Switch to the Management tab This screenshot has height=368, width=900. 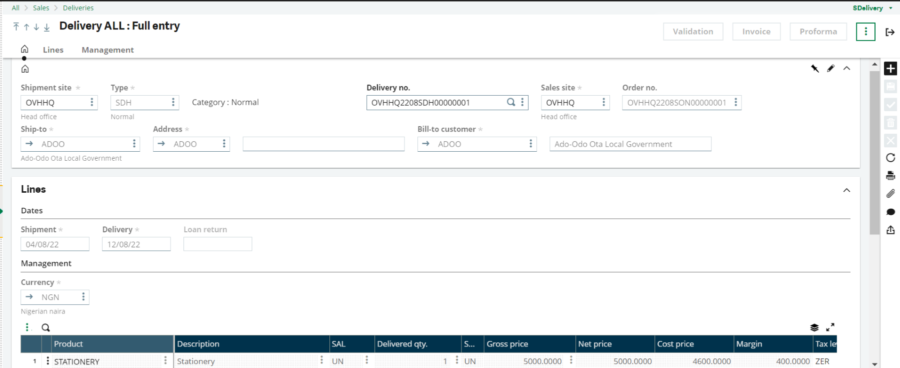pos(107,50)
